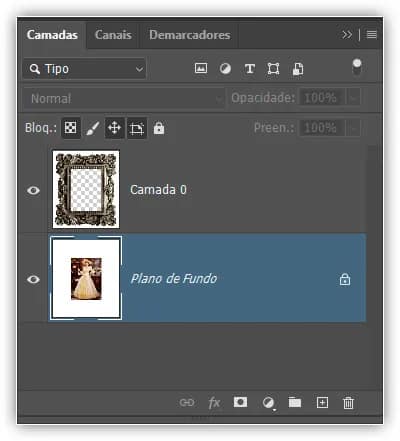This screenshot has height=441, width=400.
Task: Select the Camada 0 frame thumbnail
Action: pos(86,189)
